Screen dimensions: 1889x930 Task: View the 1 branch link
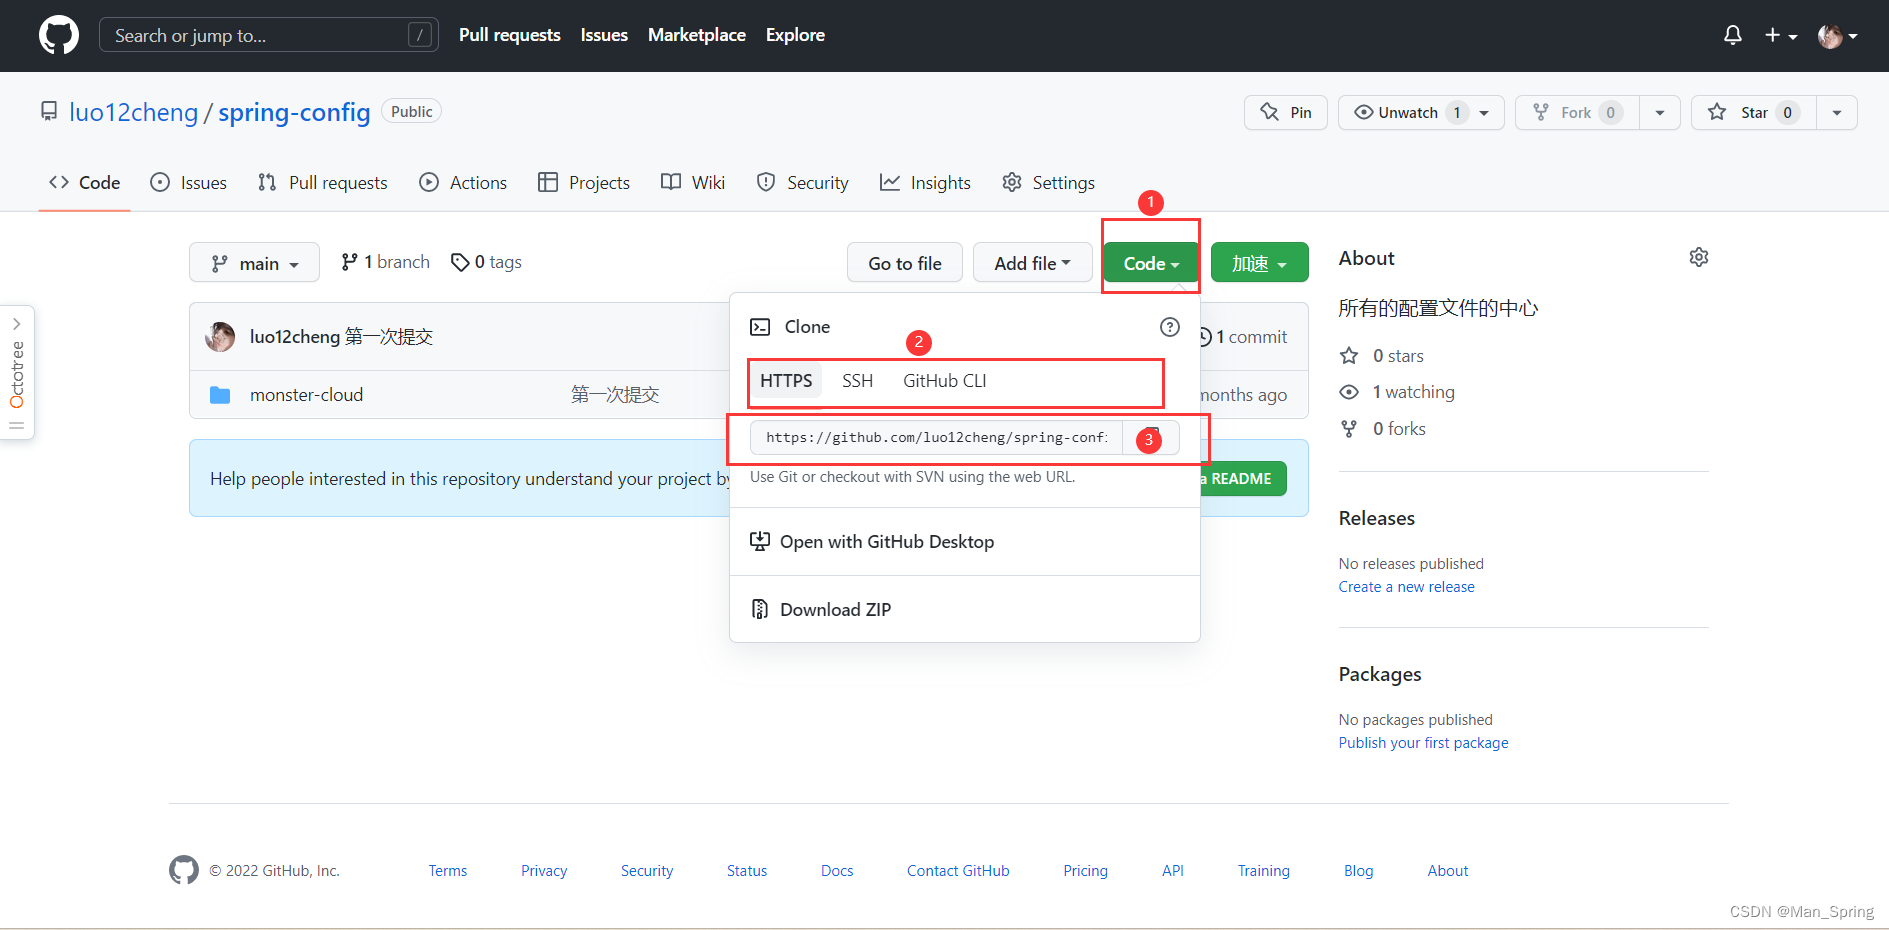(x=385, y=262)
